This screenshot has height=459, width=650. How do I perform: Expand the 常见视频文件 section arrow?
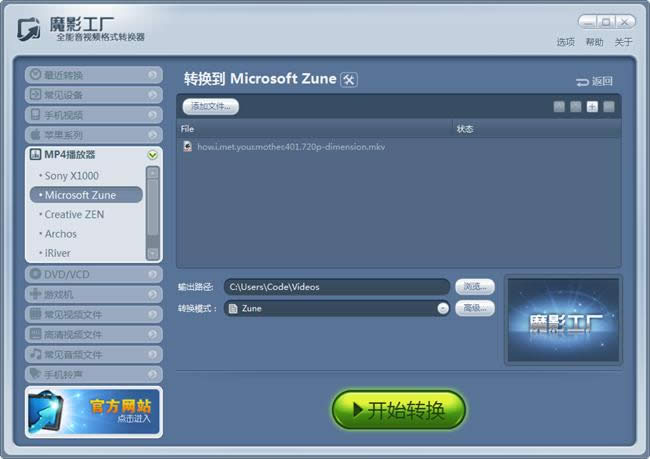coord(153,314)
